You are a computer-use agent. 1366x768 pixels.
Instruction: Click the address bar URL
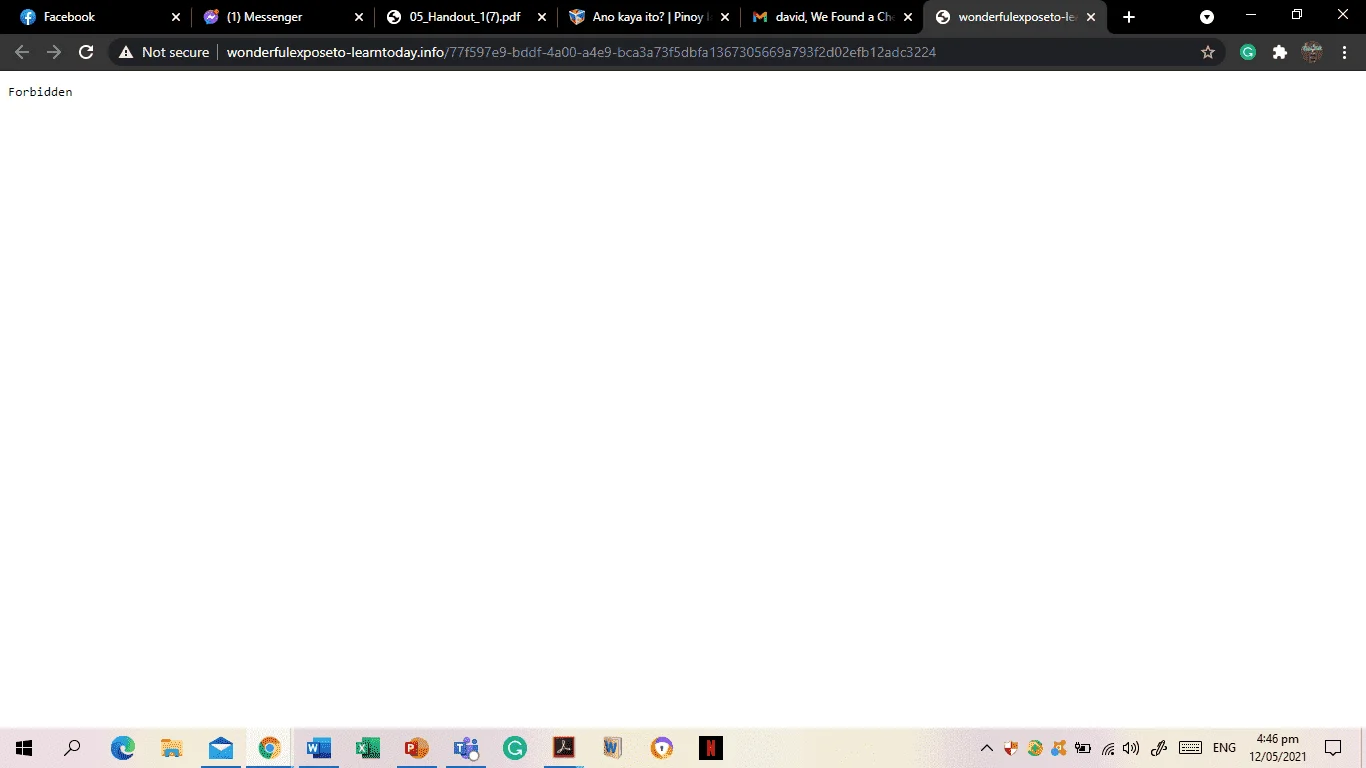coord(581,52)
